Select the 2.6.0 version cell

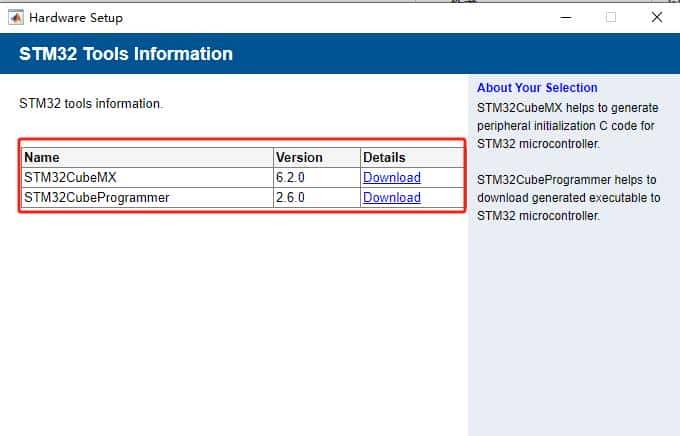pos(292,198)
